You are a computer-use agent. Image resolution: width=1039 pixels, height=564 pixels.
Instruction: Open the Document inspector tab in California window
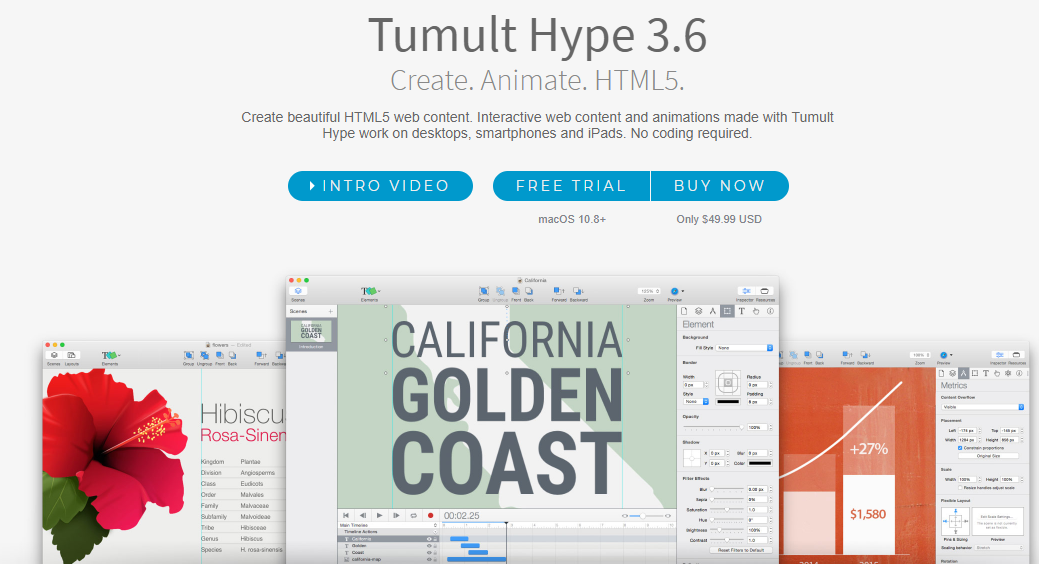(x=684, y=311)
